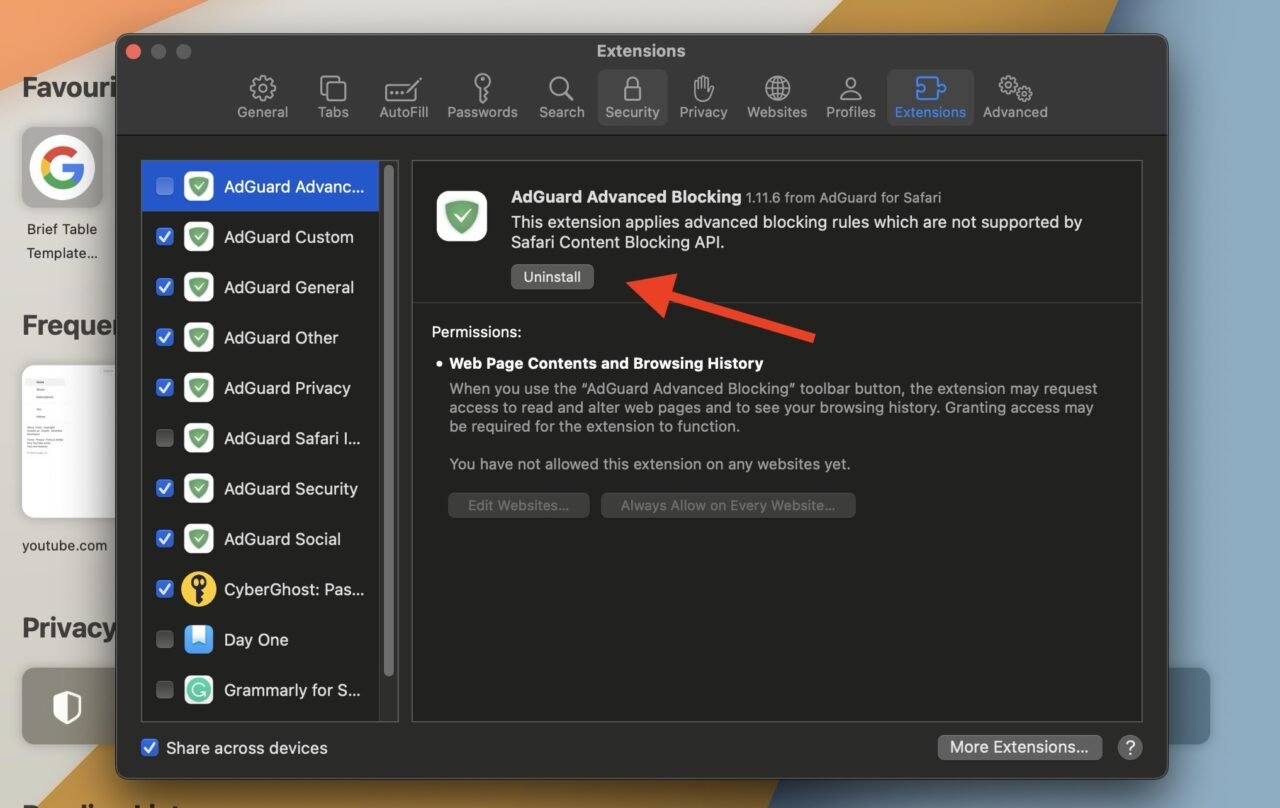Screen dimensions: 1280x808
Task: Open the Tabs preferences icon
Action: [x=333, y=89]
